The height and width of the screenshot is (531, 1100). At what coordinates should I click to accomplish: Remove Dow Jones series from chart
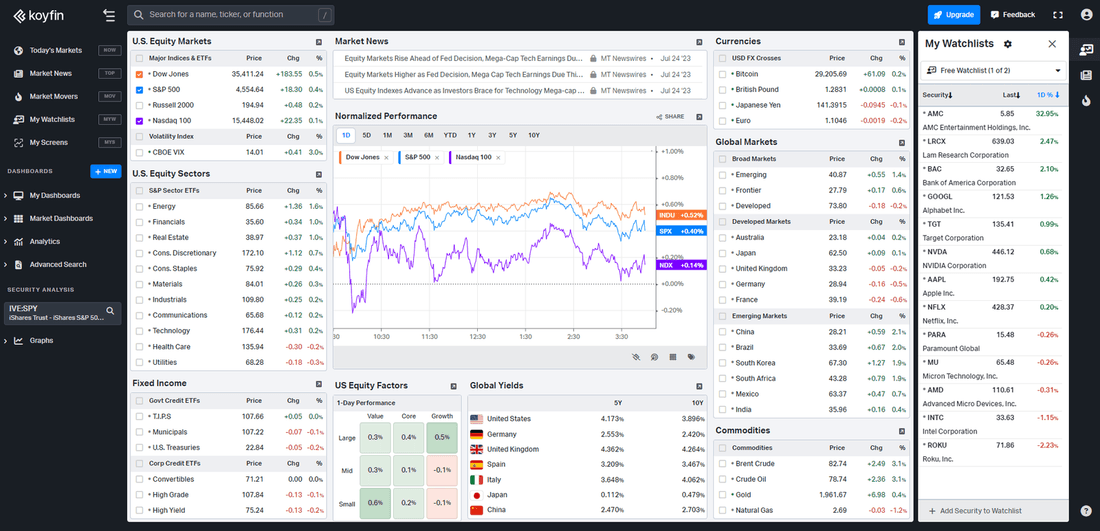386,158
